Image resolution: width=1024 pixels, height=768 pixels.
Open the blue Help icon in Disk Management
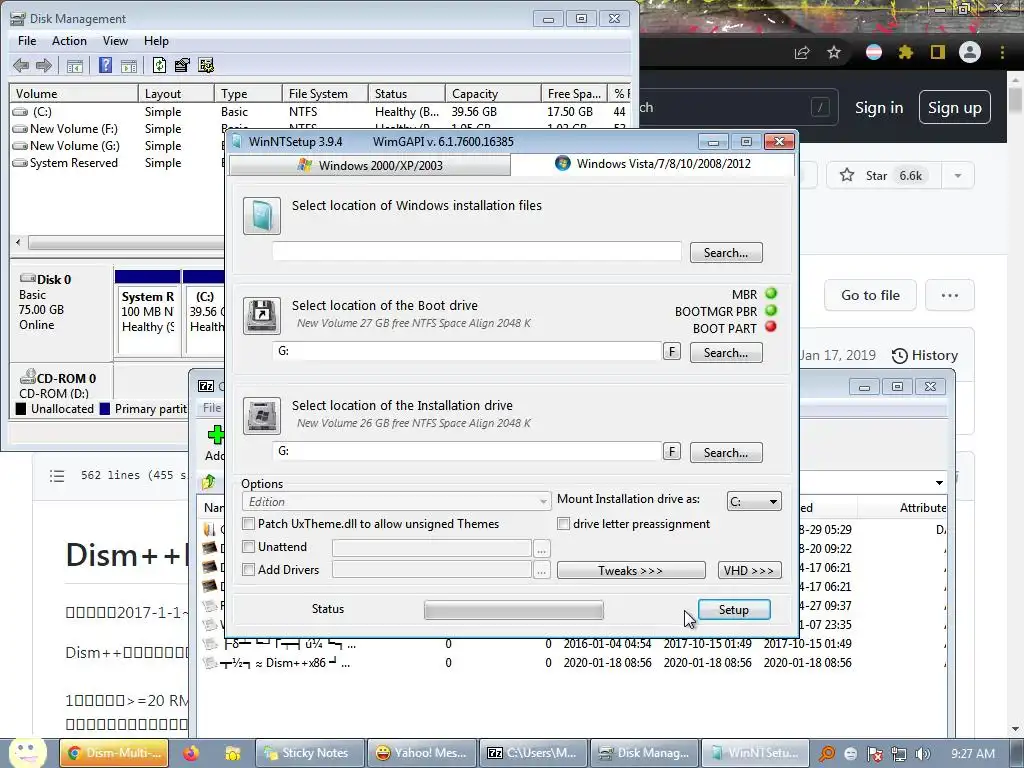[x=105, y=65]
